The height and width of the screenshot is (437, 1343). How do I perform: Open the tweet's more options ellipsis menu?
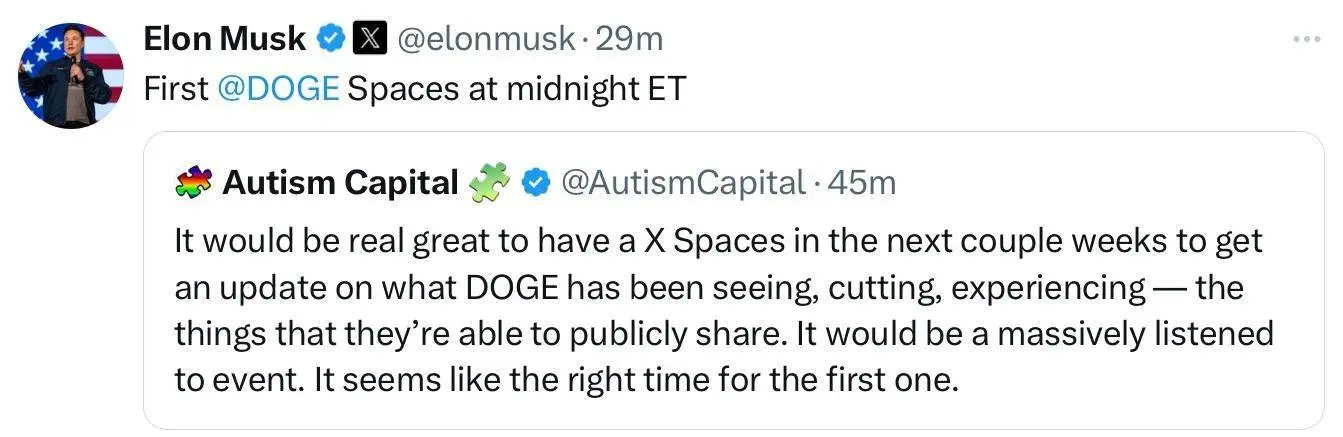(x=1306, y=39)
